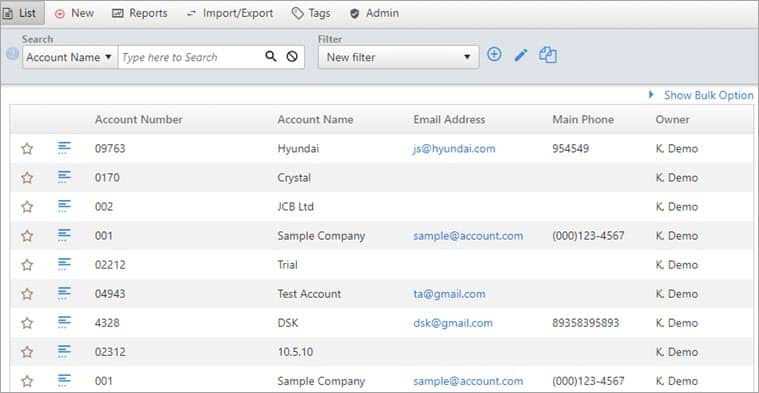Image resolution: width=759 pixels, height=393 pixels.
Task: Click the DSK account name
Action: point(288,323)
